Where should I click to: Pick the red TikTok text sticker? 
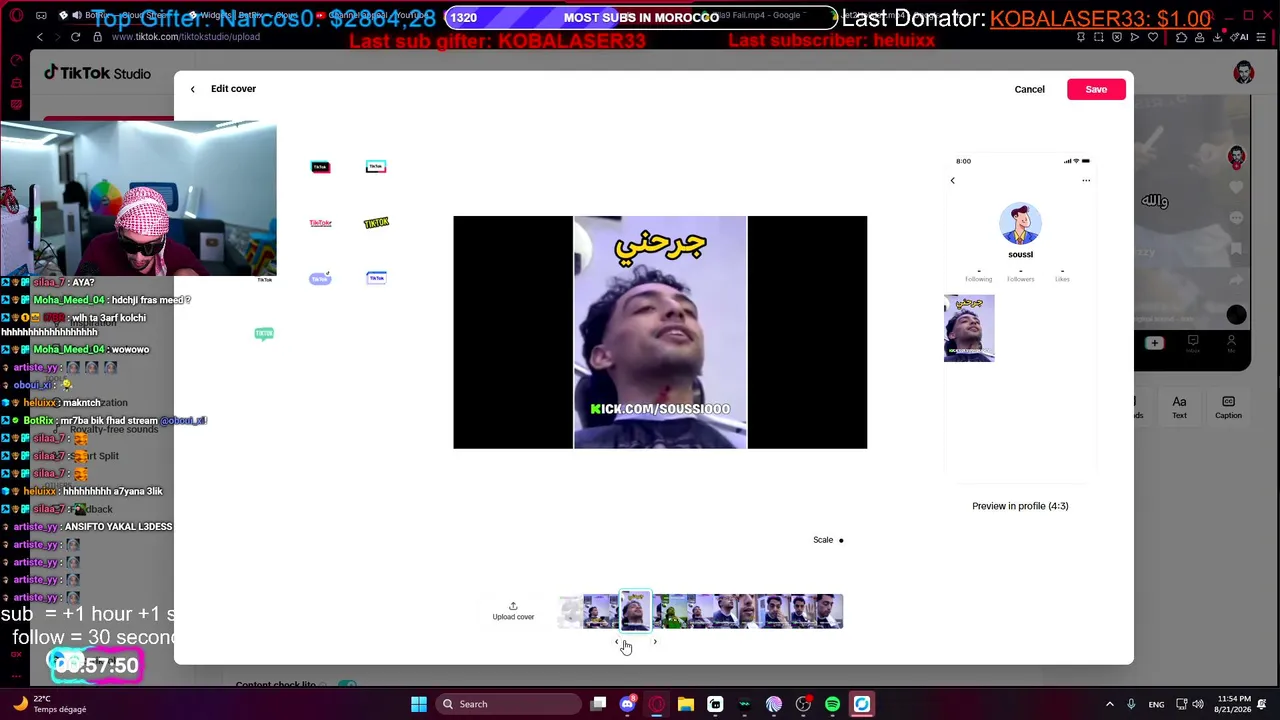click(x=320, y=223)
